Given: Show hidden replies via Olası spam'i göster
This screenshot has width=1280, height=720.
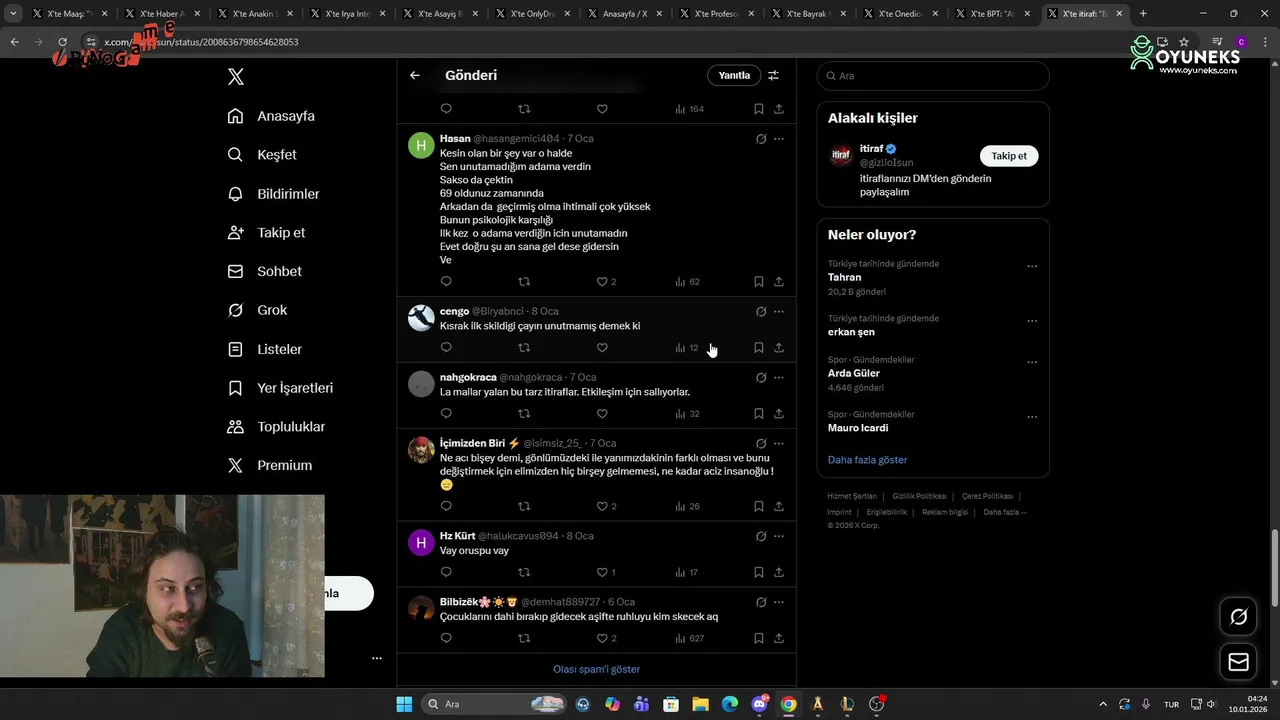Looking at the screenshot, I should [x=596, y=669].
